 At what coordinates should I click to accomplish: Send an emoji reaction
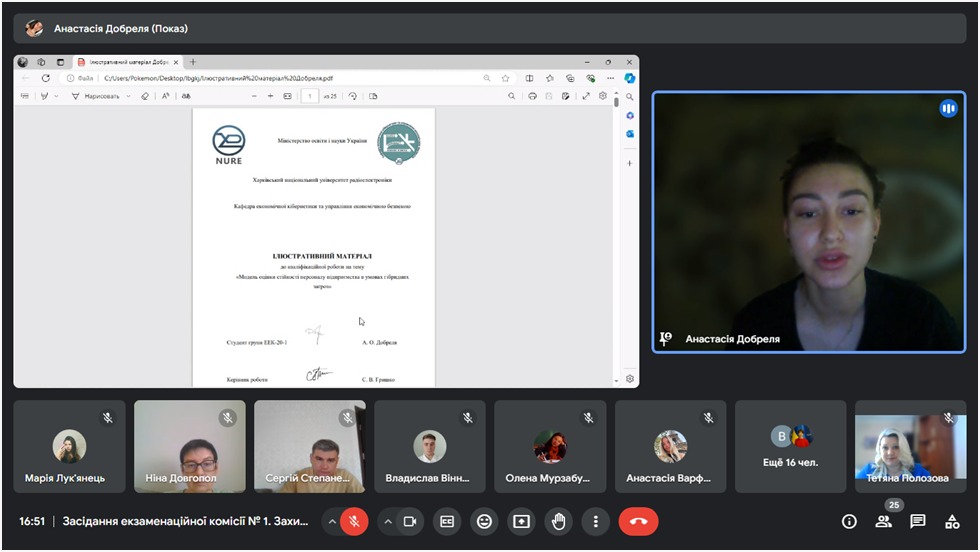click(x=485, y=521)
